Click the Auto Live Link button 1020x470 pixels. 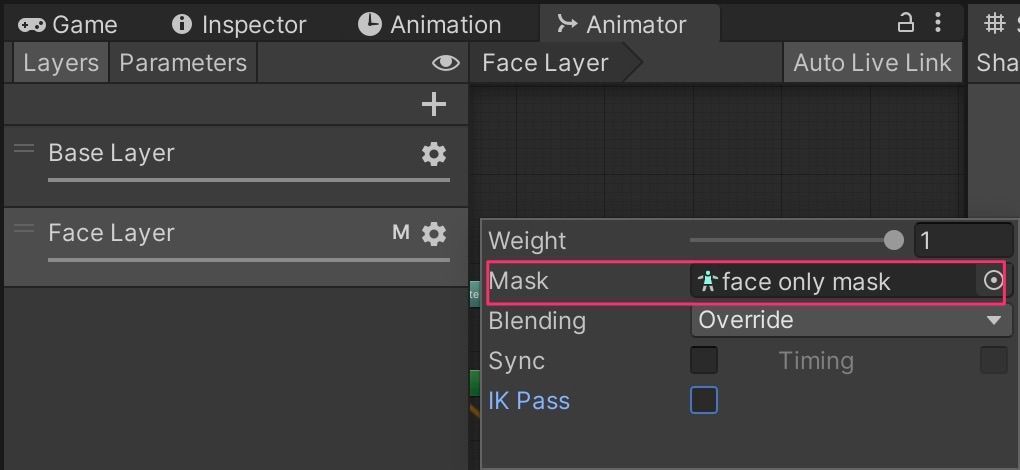[x=872, y=62]
